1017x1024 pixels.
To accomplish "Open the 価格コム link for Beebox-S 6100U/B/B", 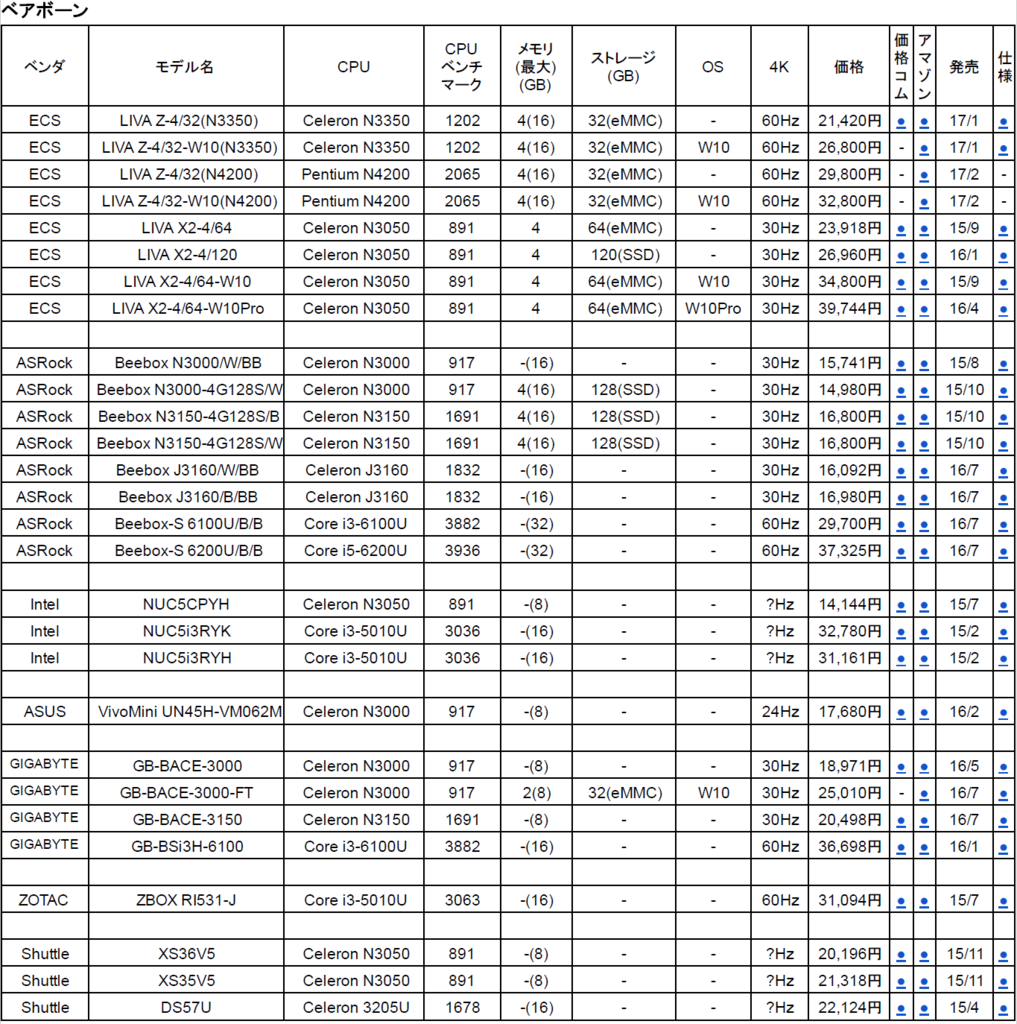I will (901, 525).
